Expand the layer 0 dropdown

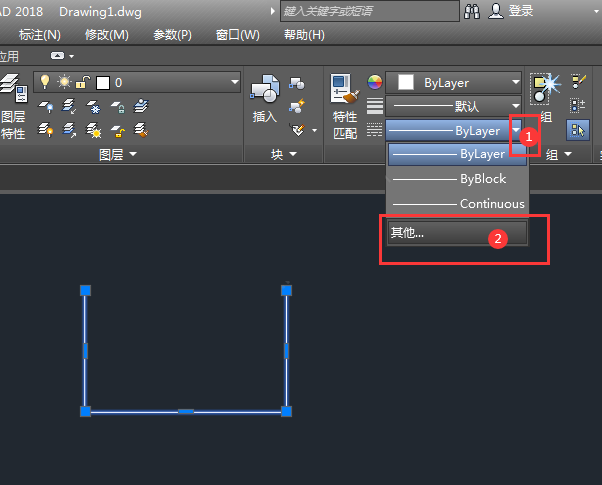pyautogui.click(x=234, y=82)
